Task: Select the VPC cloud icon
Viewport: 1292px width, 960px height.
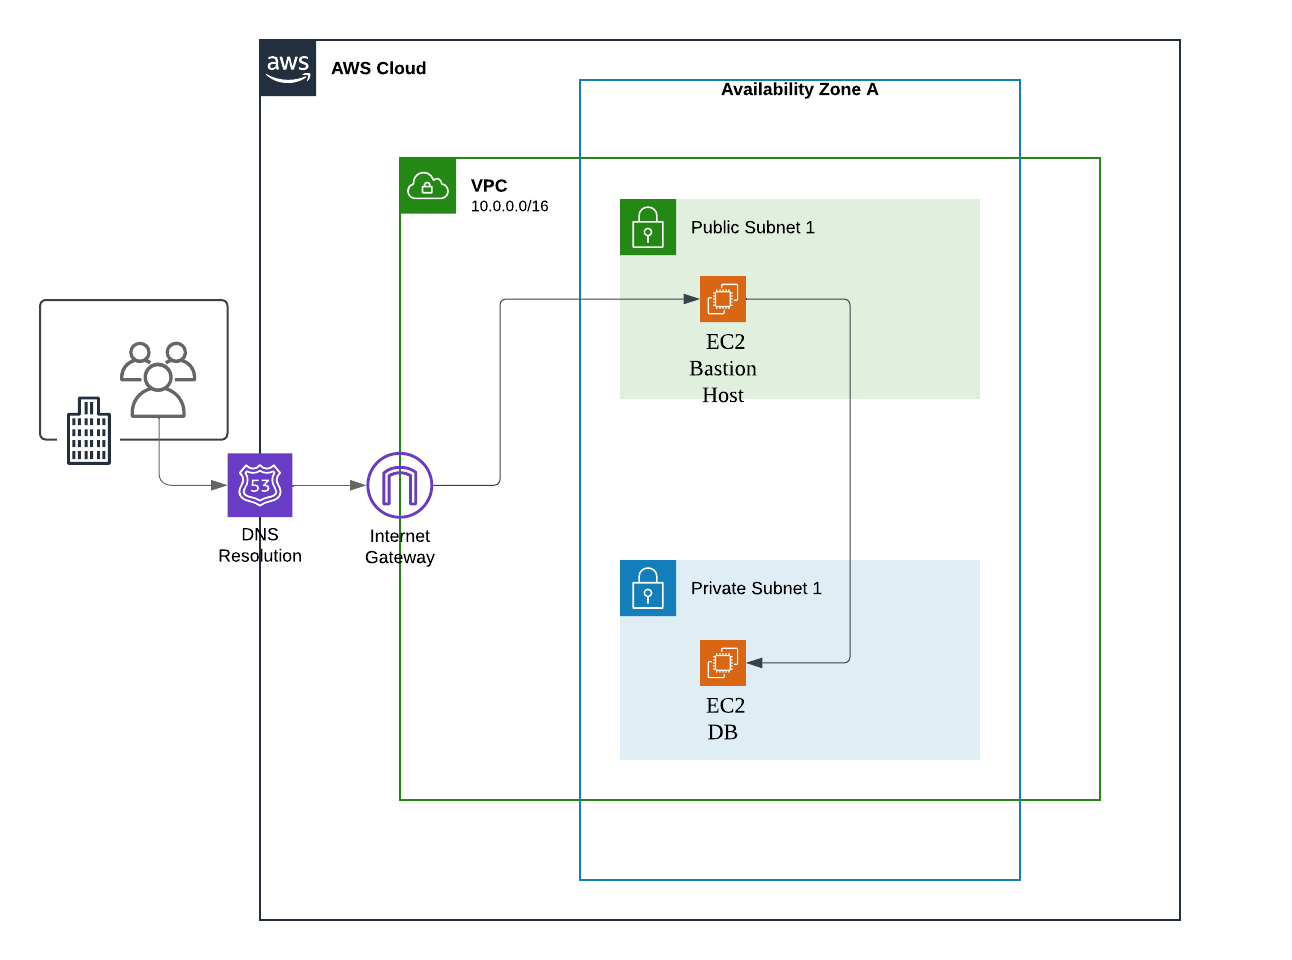Action: click(x=428, y=186)
